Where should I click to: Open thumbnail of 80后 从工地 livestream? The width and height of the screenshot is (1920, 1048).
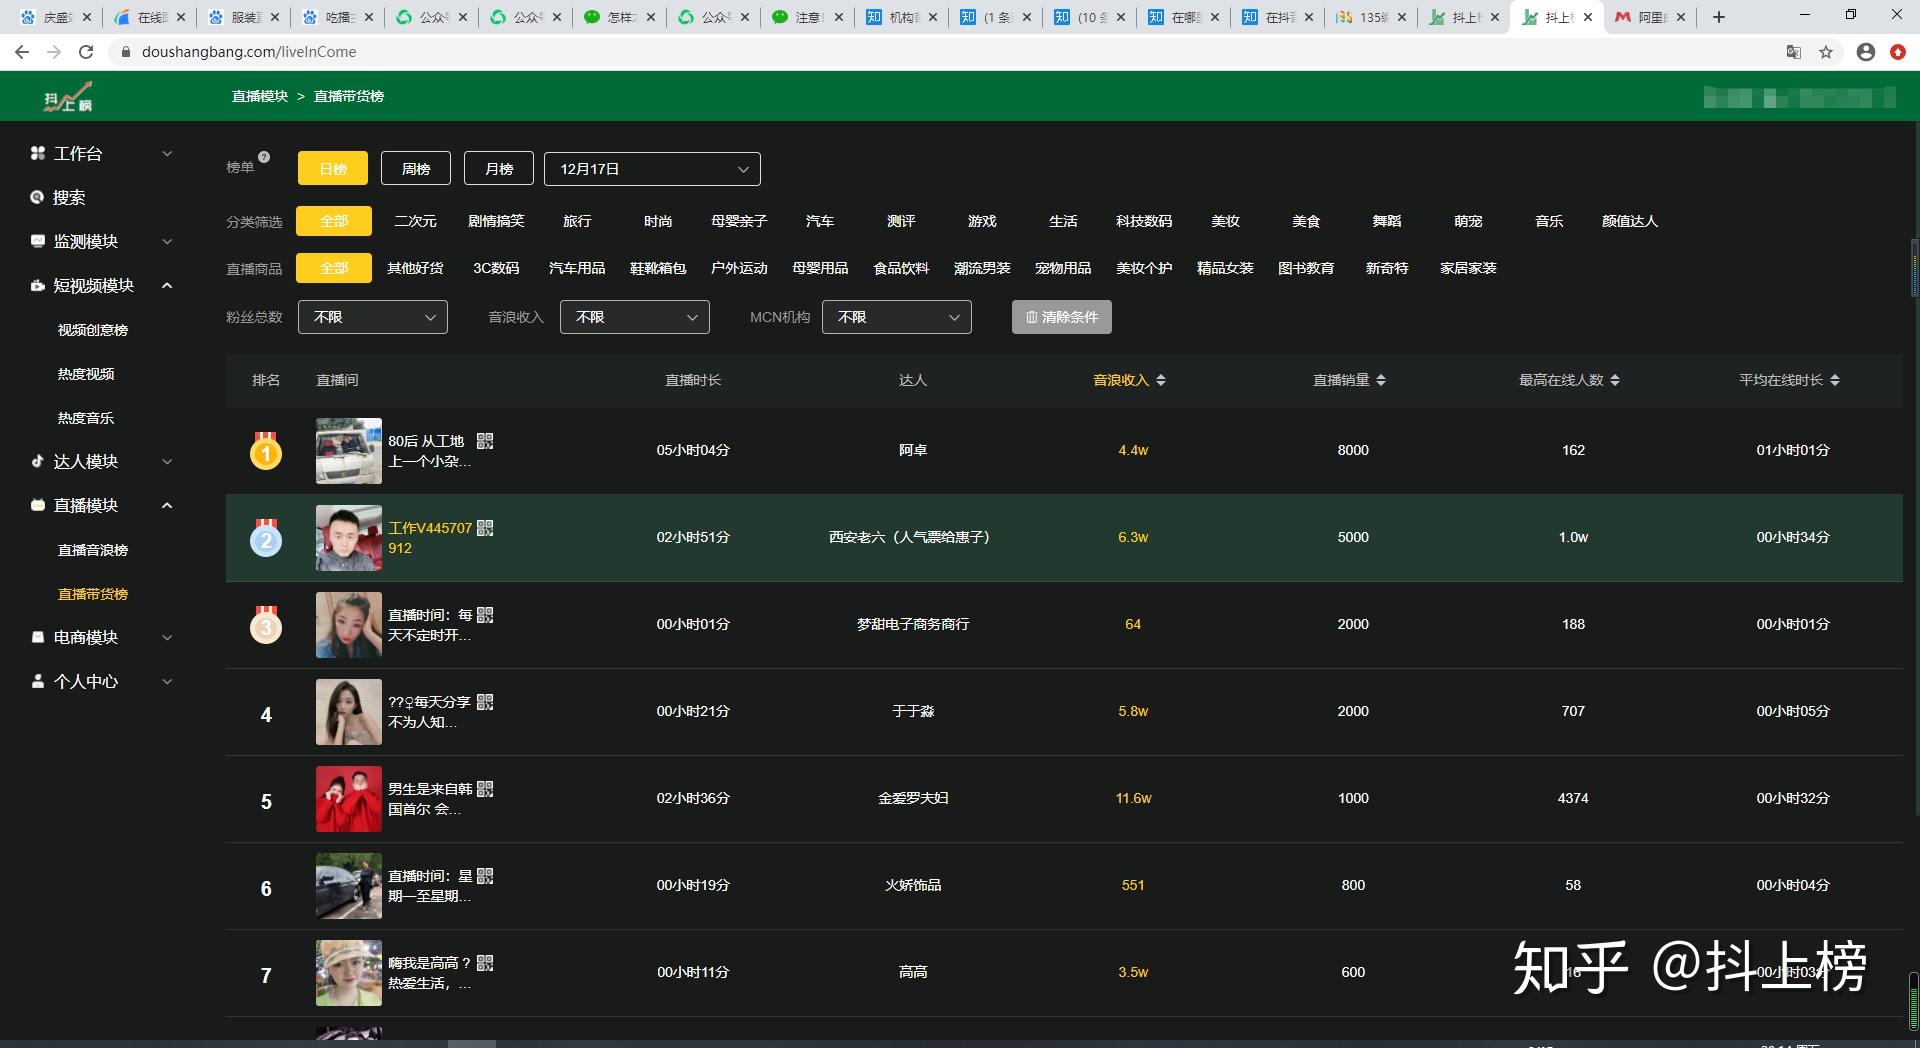click(349, 451)
